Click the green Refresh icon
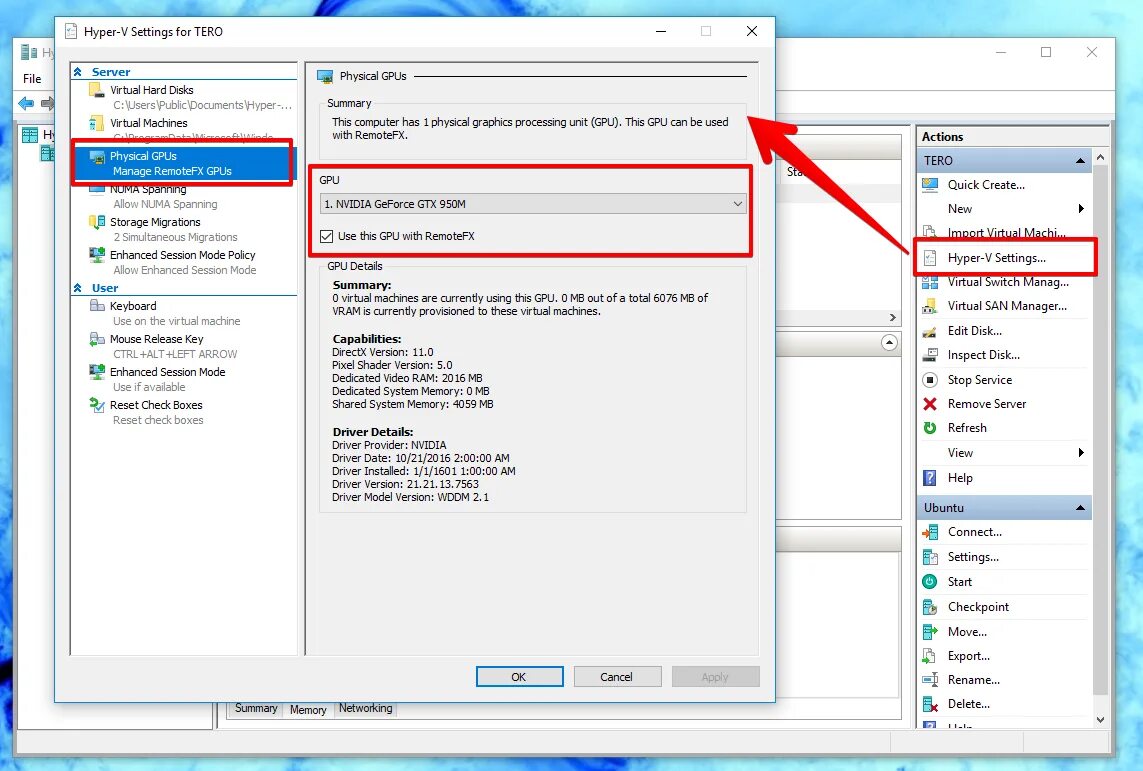Screen dimensions: 1143x771 (x=930, y=428)
